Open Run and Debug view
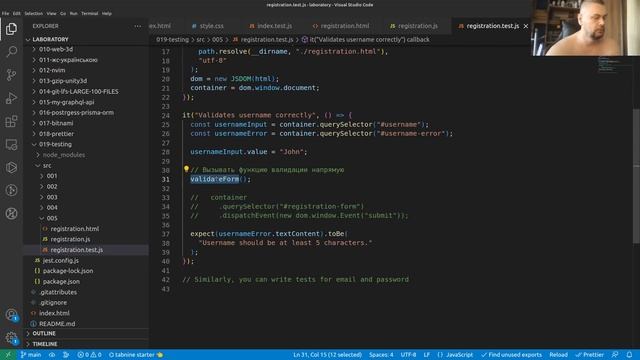 coord(11,98)
